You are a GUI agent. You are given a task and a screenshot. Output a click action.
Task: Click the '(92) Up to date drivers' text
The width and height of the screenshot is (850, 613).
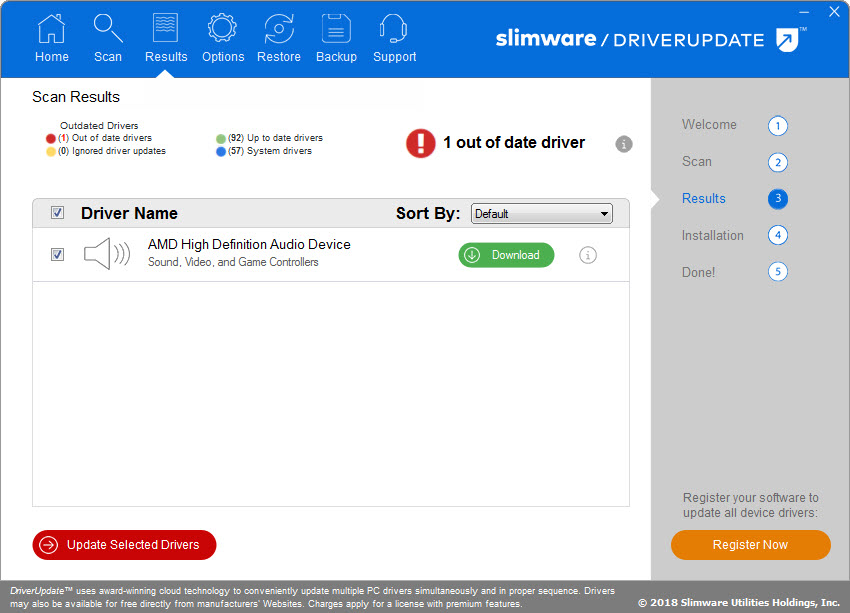pos(275,138)
